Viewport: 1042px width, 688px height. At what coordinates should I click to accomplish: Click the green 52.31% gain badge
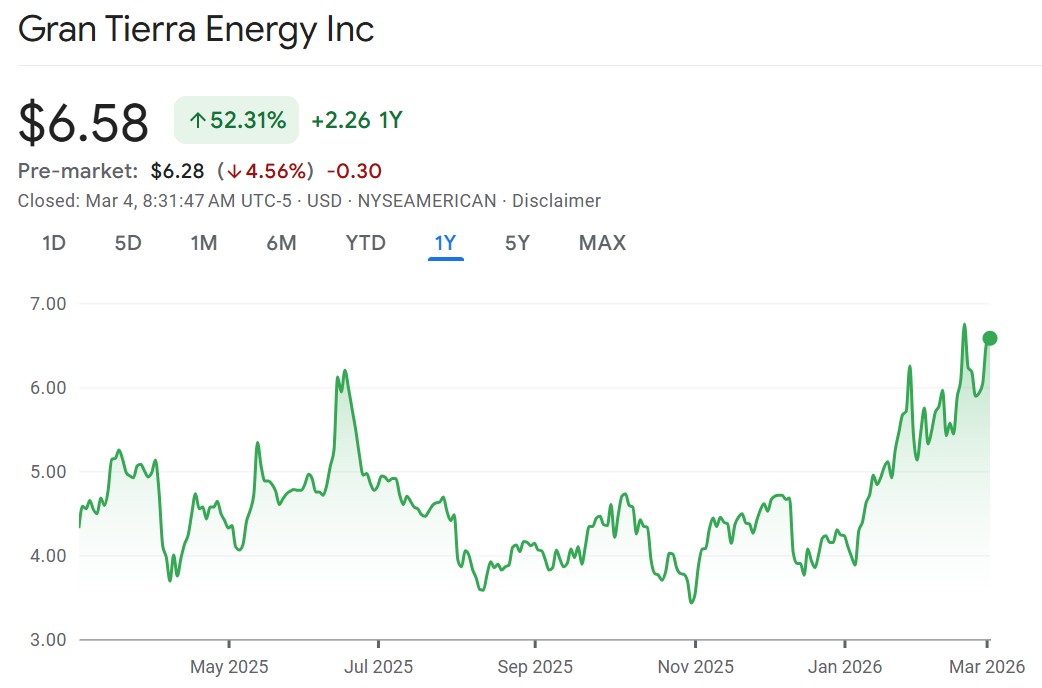(x=237, y=121)
